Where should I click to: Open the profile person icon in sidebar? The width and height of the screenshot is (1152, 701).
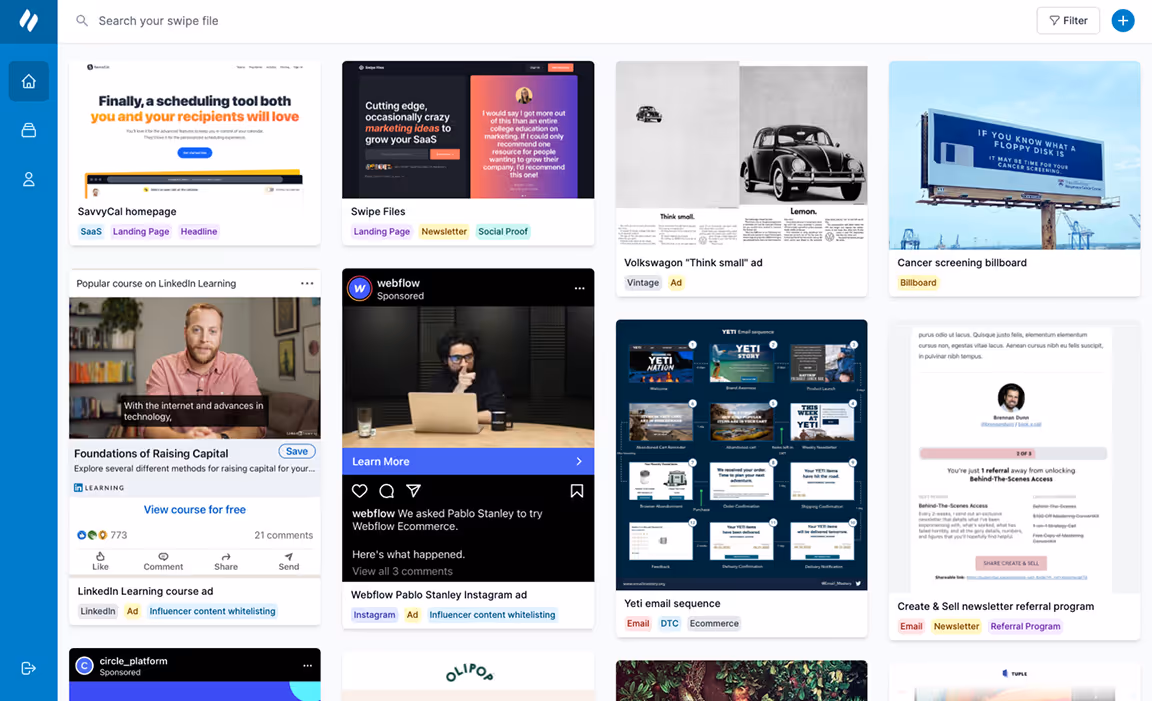click(29, 179)
